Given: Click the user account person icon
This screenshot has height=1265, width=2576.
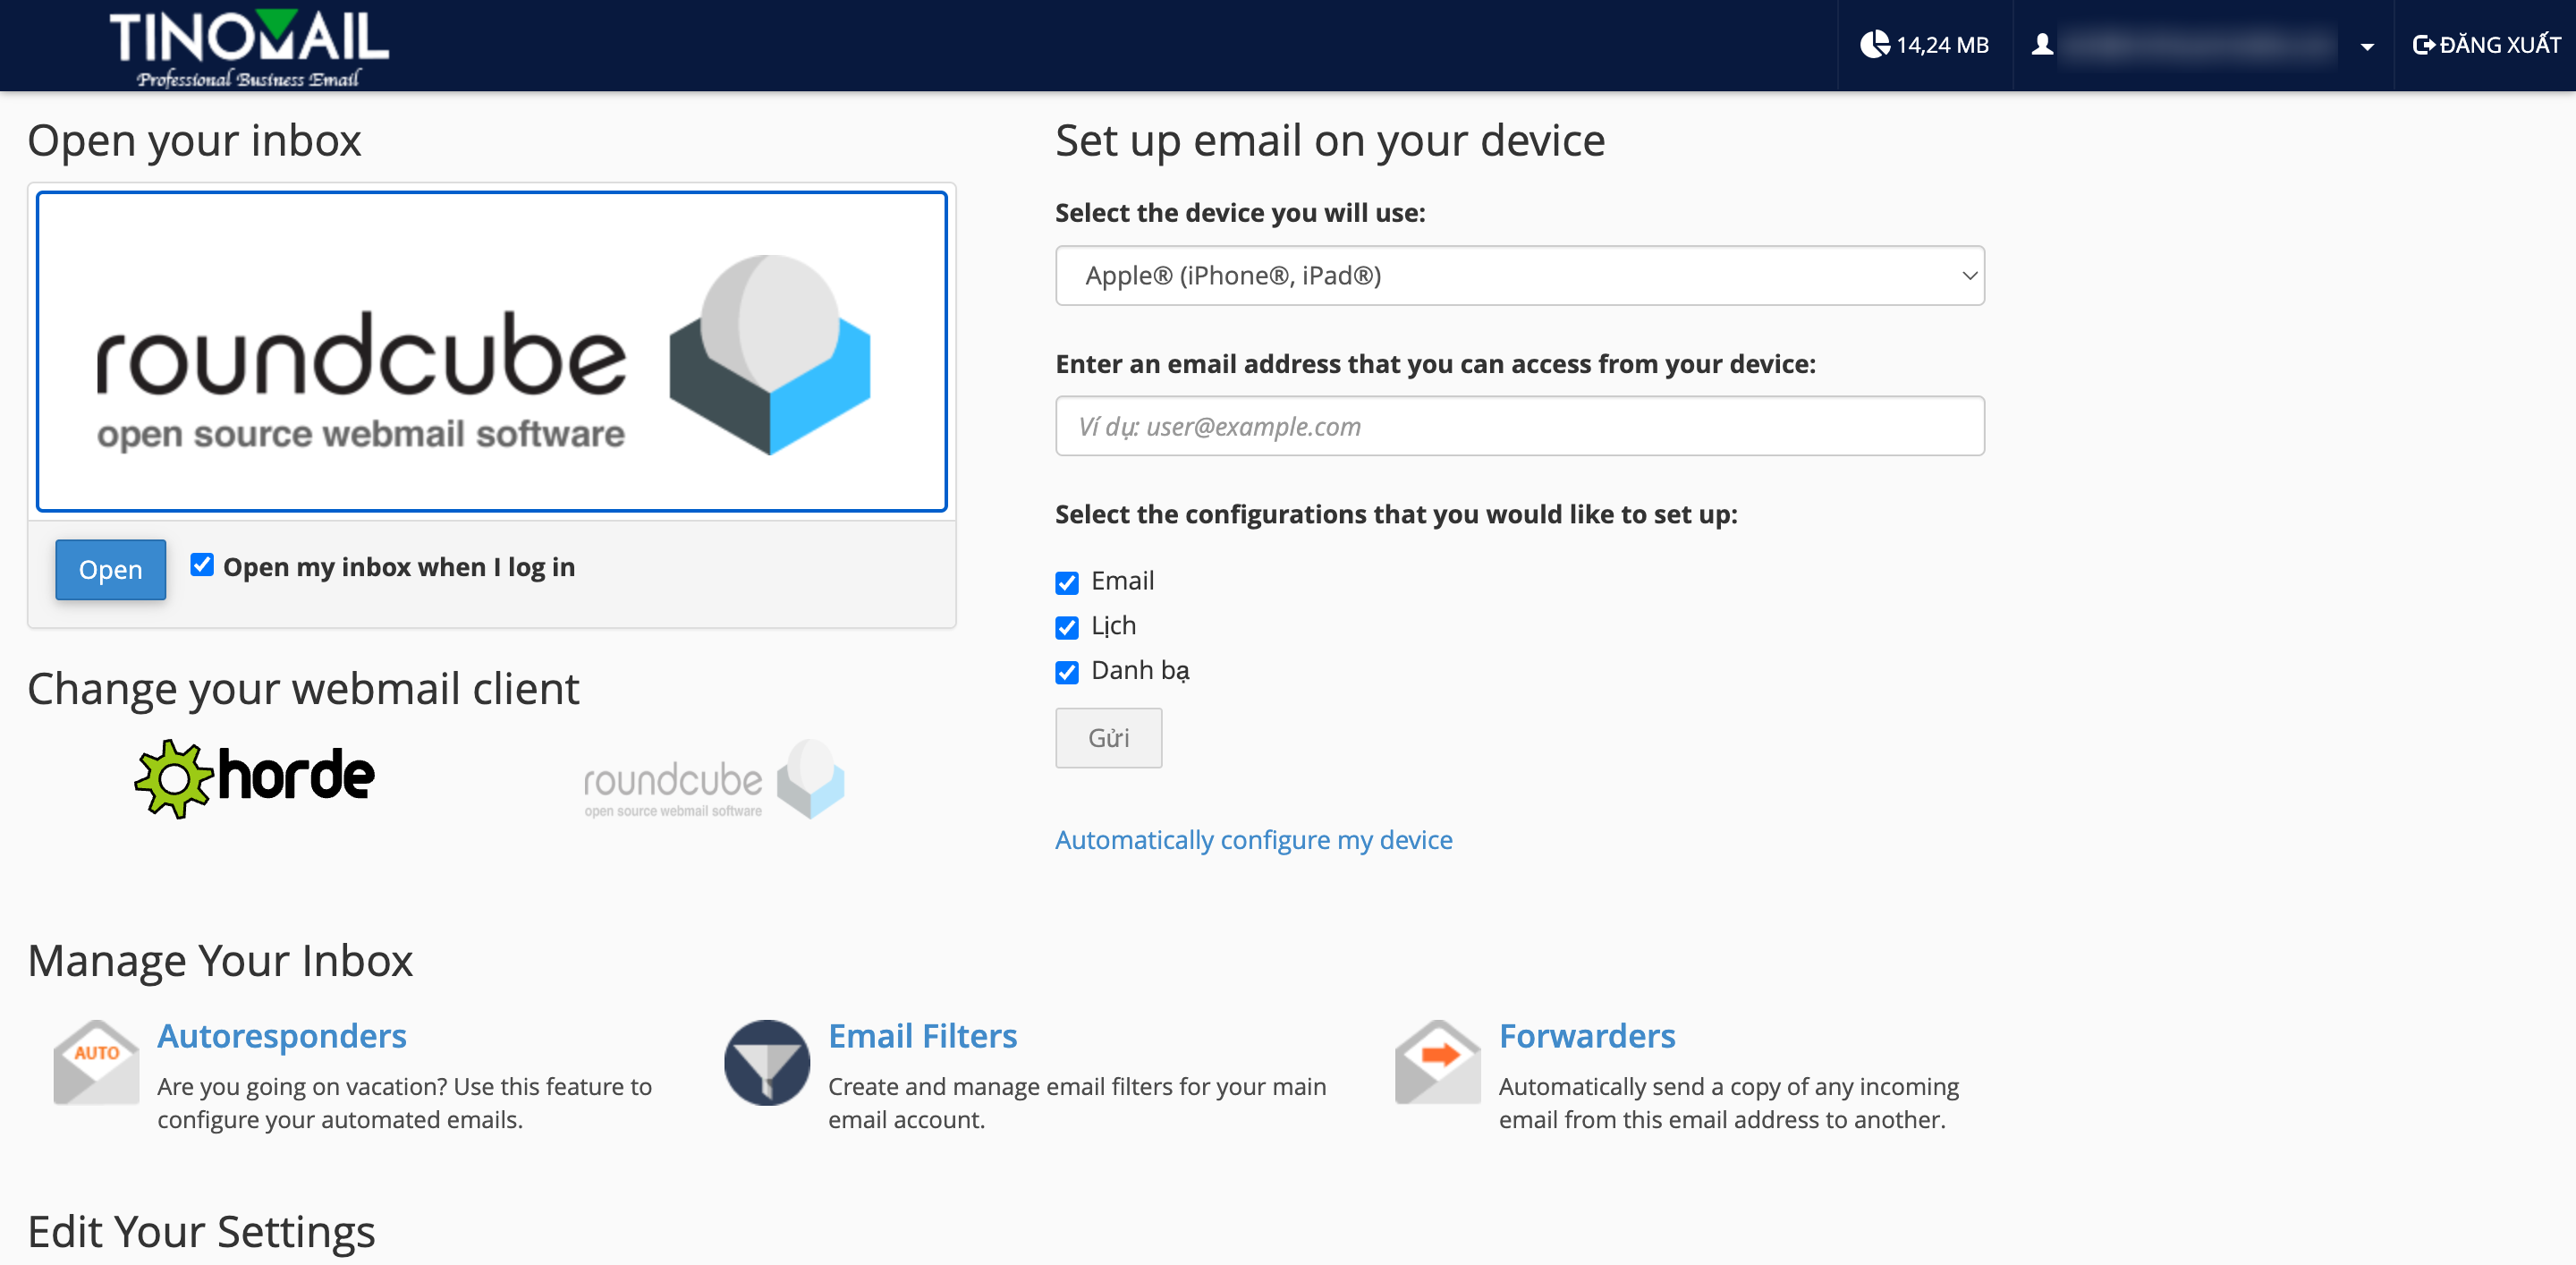Looking at the screenshot, I should (x=2042, y=45).
